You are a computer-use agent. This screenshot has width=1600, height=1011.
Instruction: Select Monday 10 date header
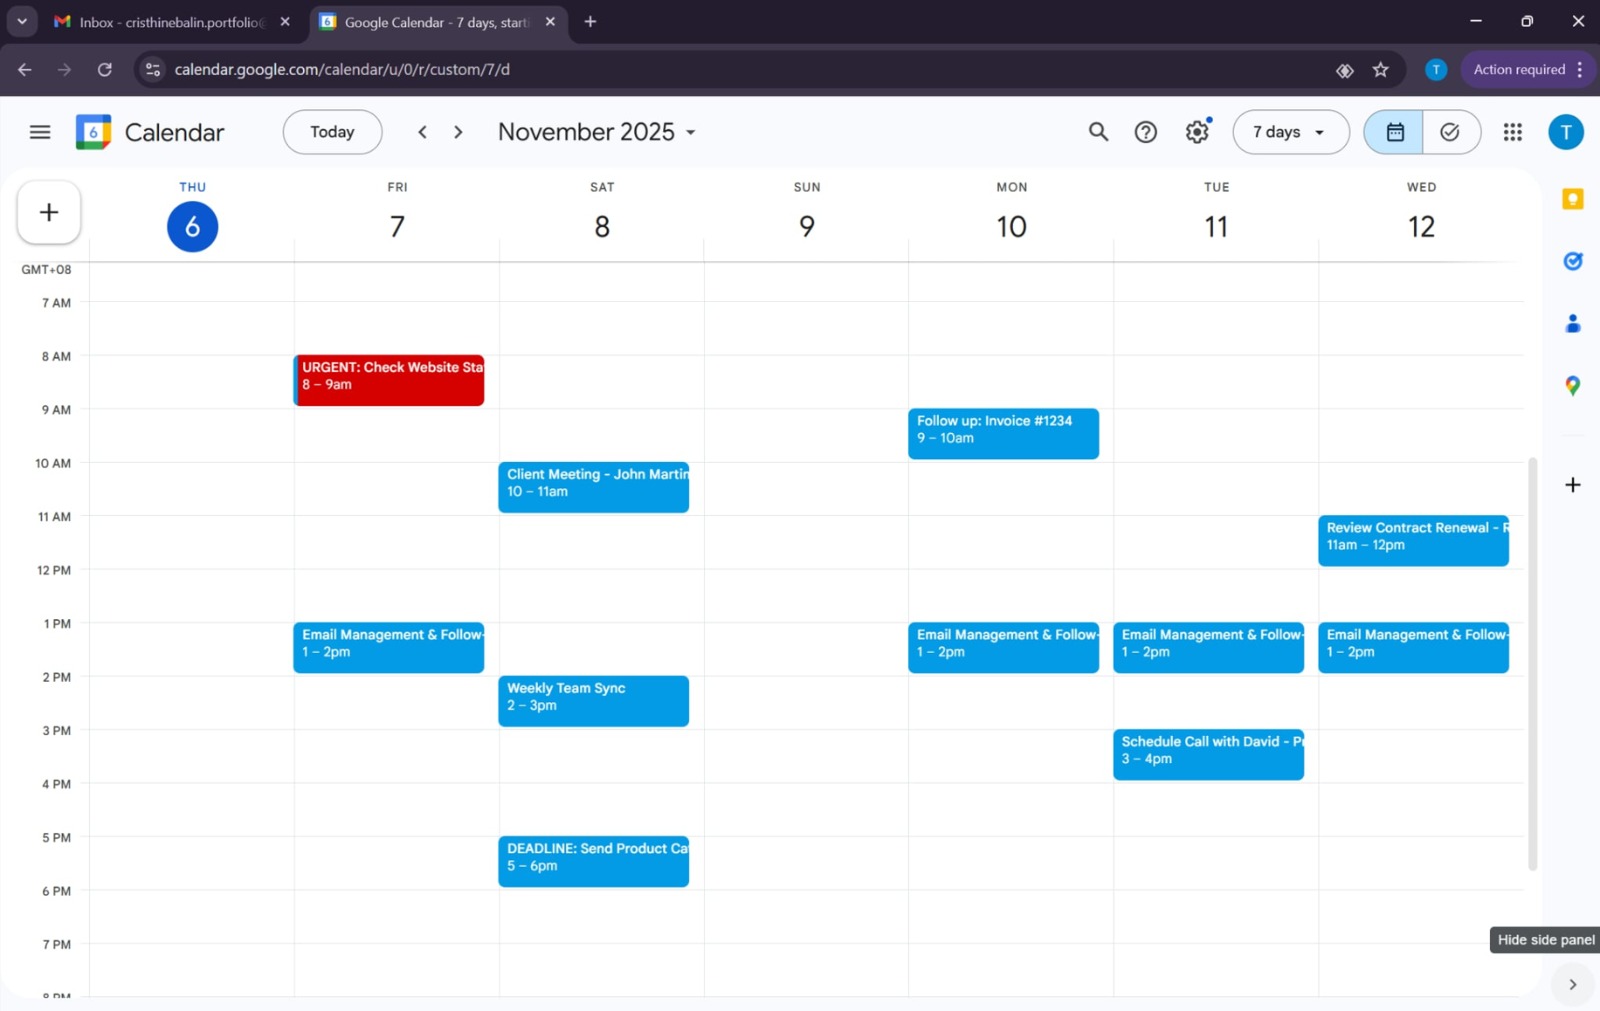point(1011,226)
